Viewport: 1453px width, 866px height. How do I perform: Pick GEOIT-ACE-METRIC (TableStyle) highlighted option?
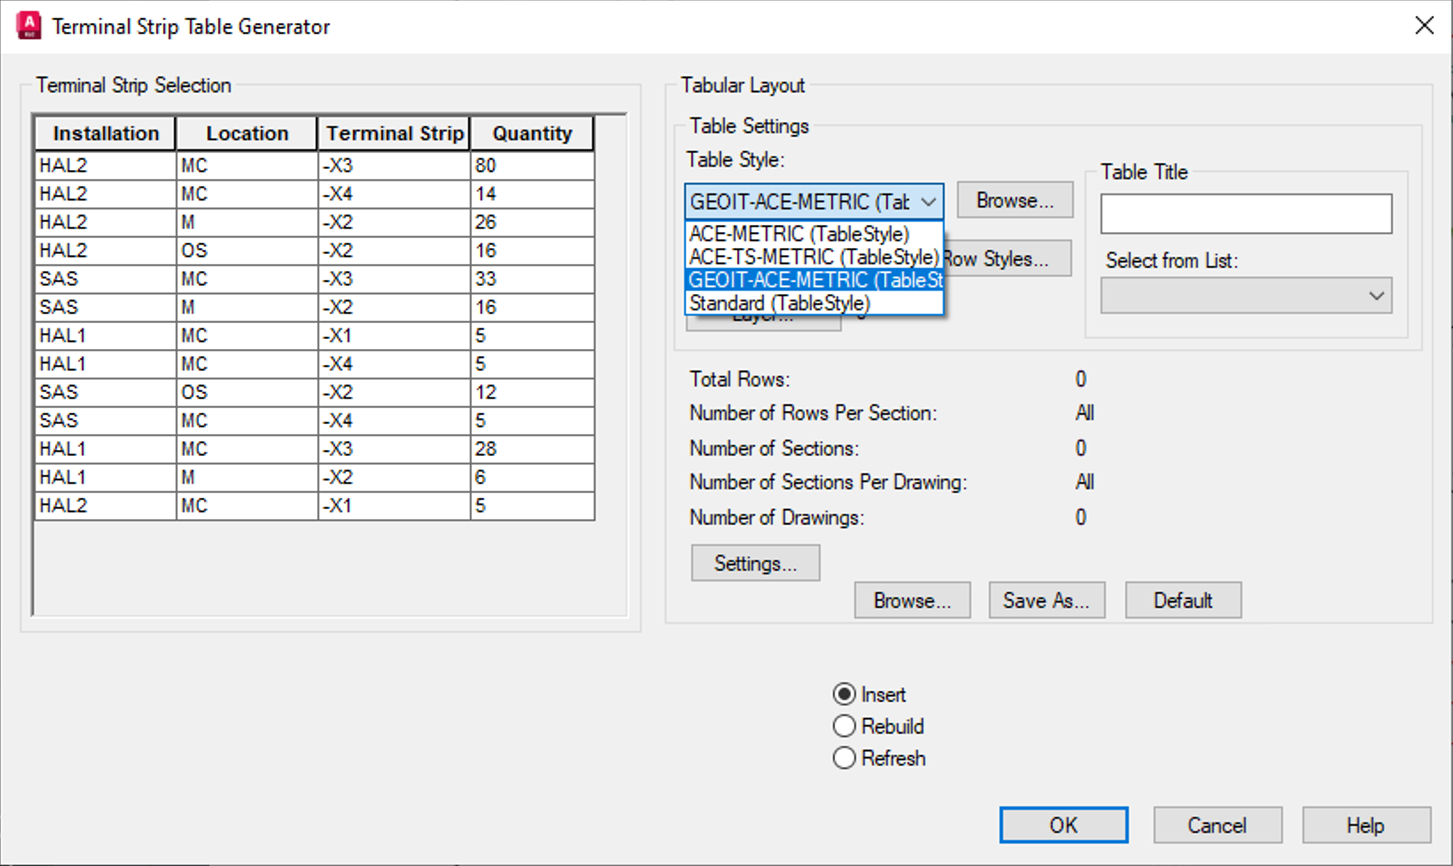[x=814, y=280]
